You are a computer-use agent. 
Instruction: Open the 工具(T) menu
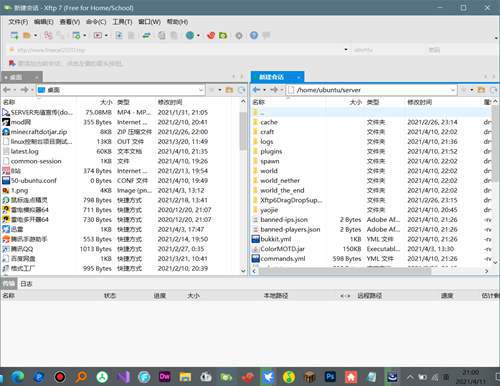click(122, 22)
